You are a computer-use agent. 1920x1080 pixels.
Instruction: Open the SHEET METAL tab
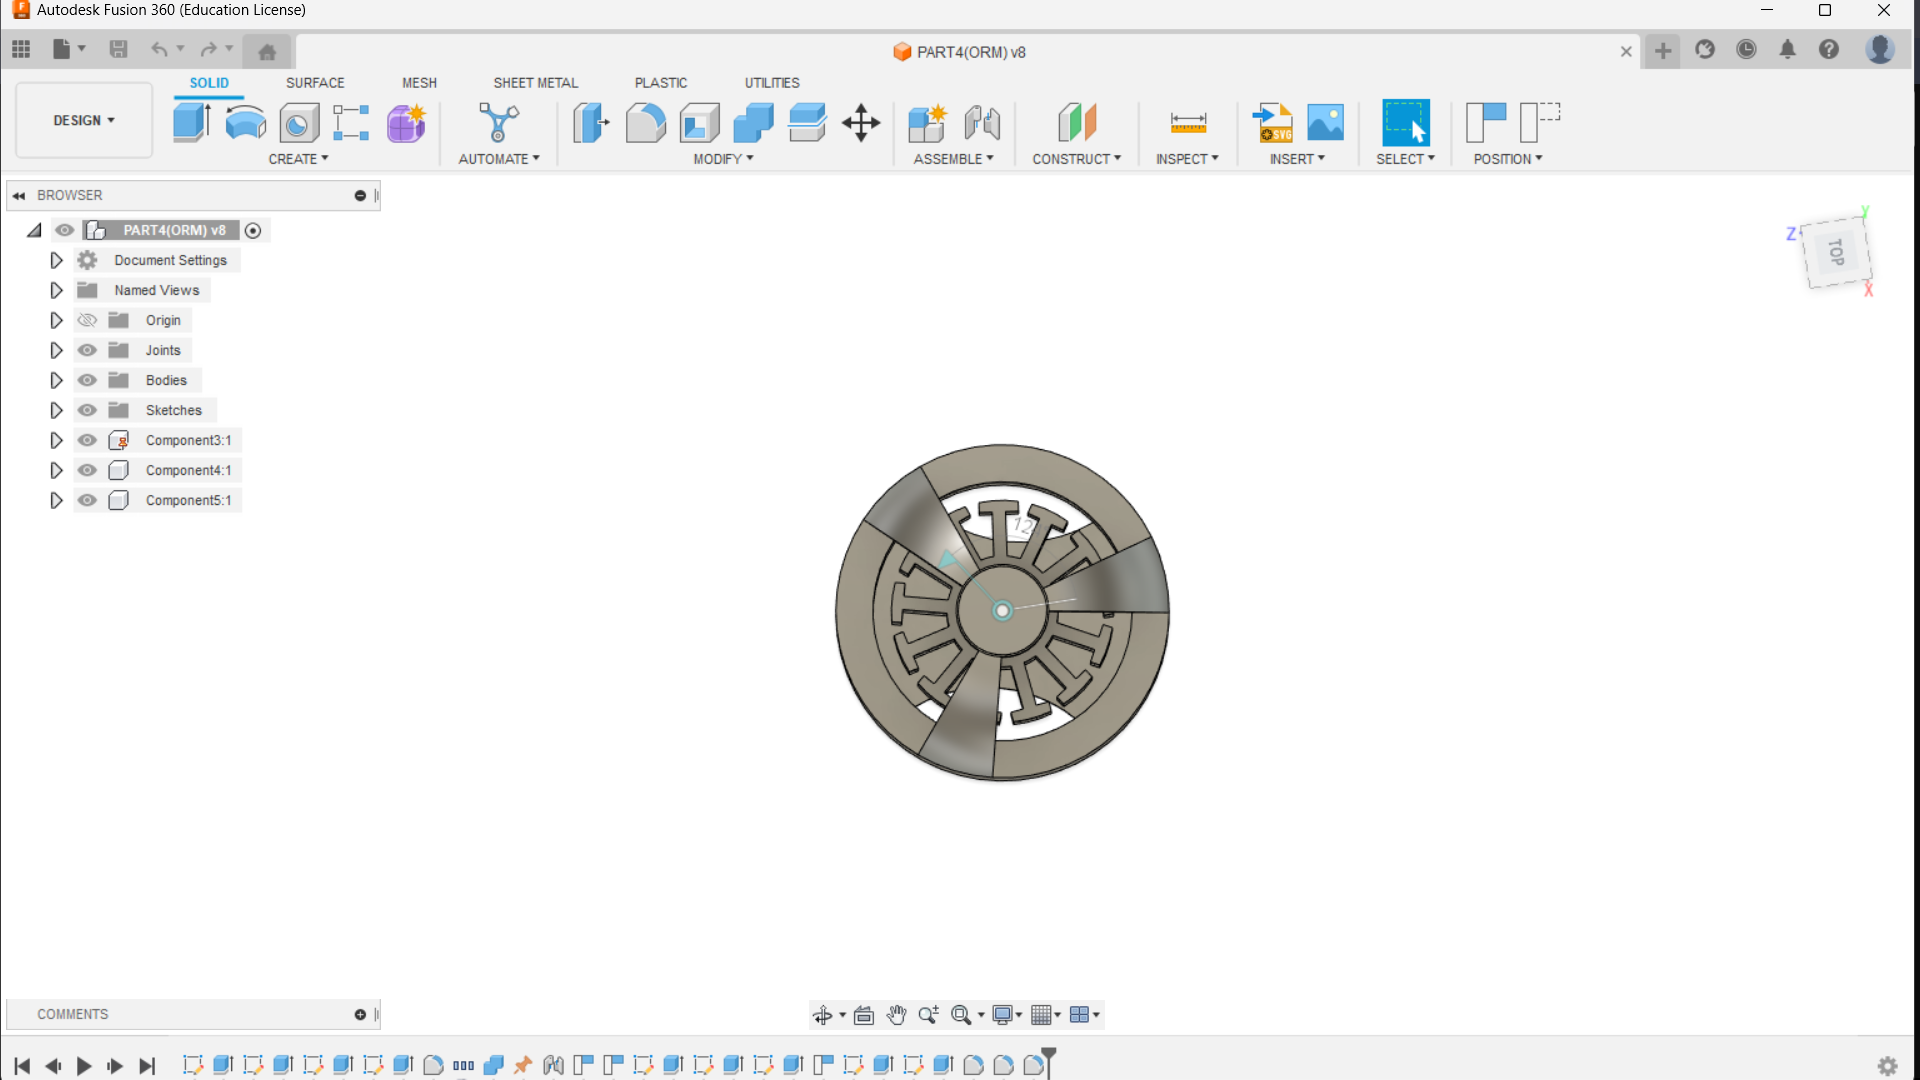tap(535, 83)
